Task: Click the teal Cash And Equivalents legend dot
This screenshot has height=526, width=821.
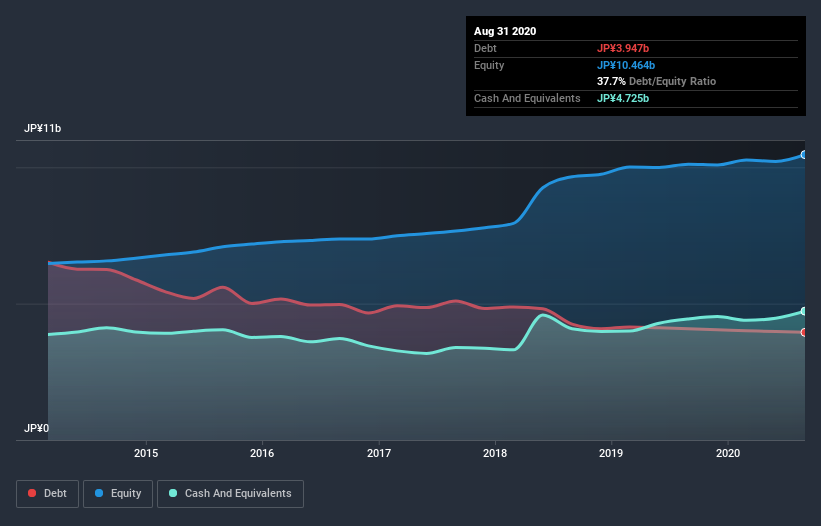Action: pyautogui.click(x=173, y=493)
